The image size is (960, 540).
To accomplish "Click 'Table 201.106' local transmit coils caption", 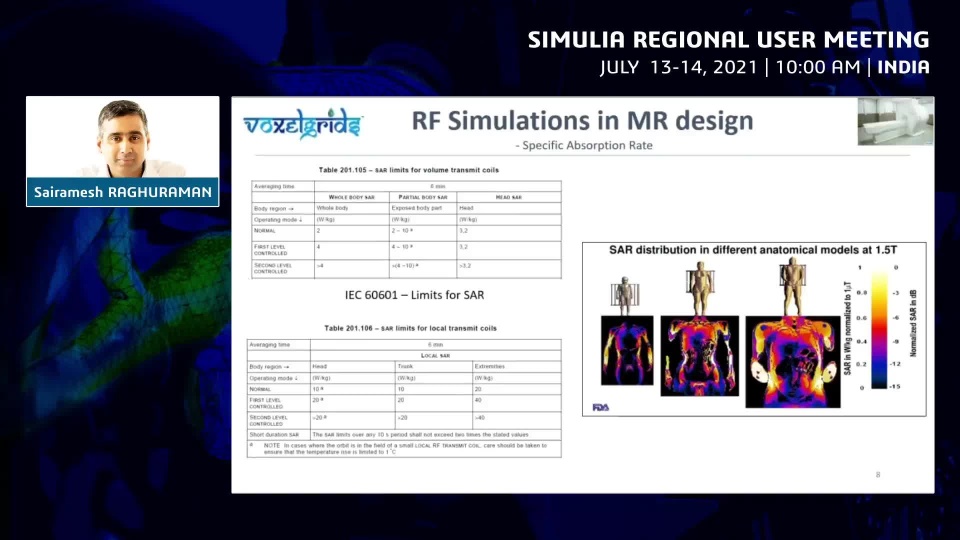I will tap(410, 328).
